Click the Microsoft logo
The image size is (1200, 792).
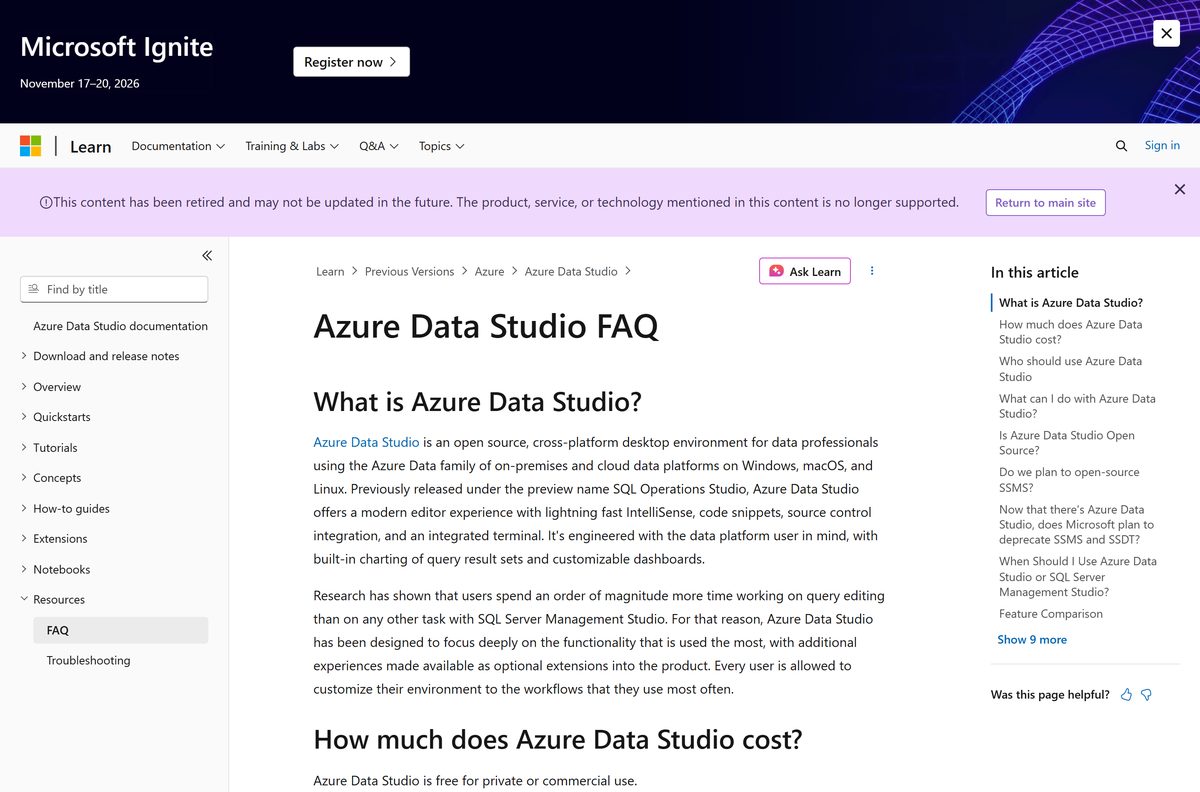[31, 146]
